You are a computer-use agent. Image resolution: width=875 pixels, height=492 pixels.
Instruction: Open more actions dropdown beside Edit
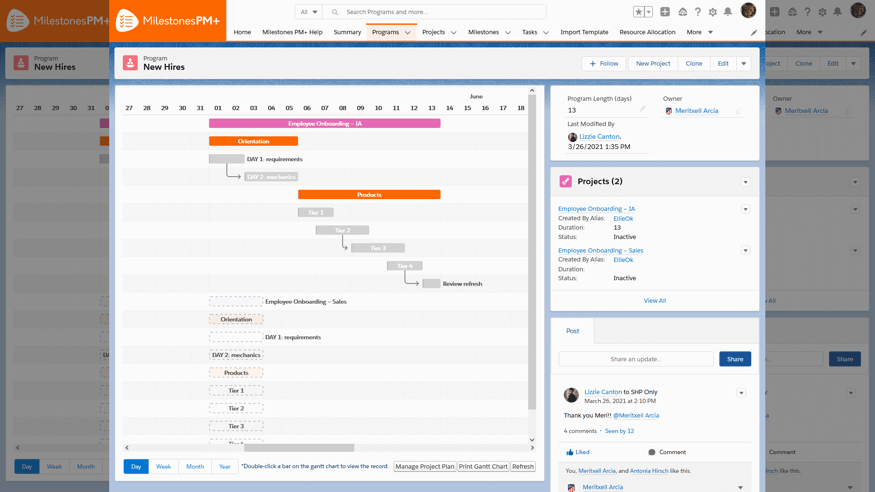tap(743, 64)
